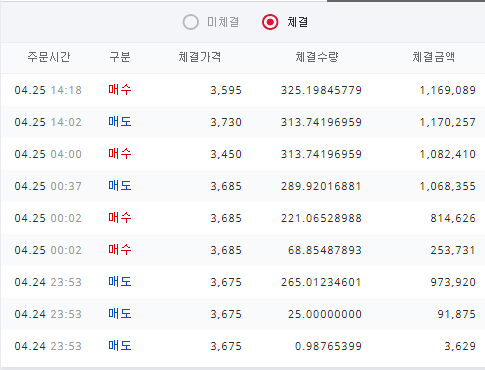Select the 04.25 14:02 order time cell
485x370 pixels.
[48, 122]
